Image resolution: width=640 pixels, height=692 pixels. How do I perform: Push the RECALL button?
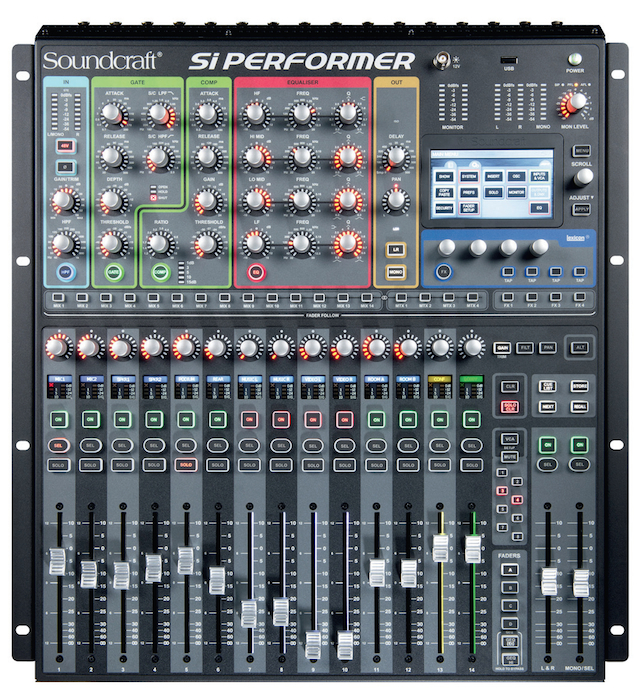(580, 406)
